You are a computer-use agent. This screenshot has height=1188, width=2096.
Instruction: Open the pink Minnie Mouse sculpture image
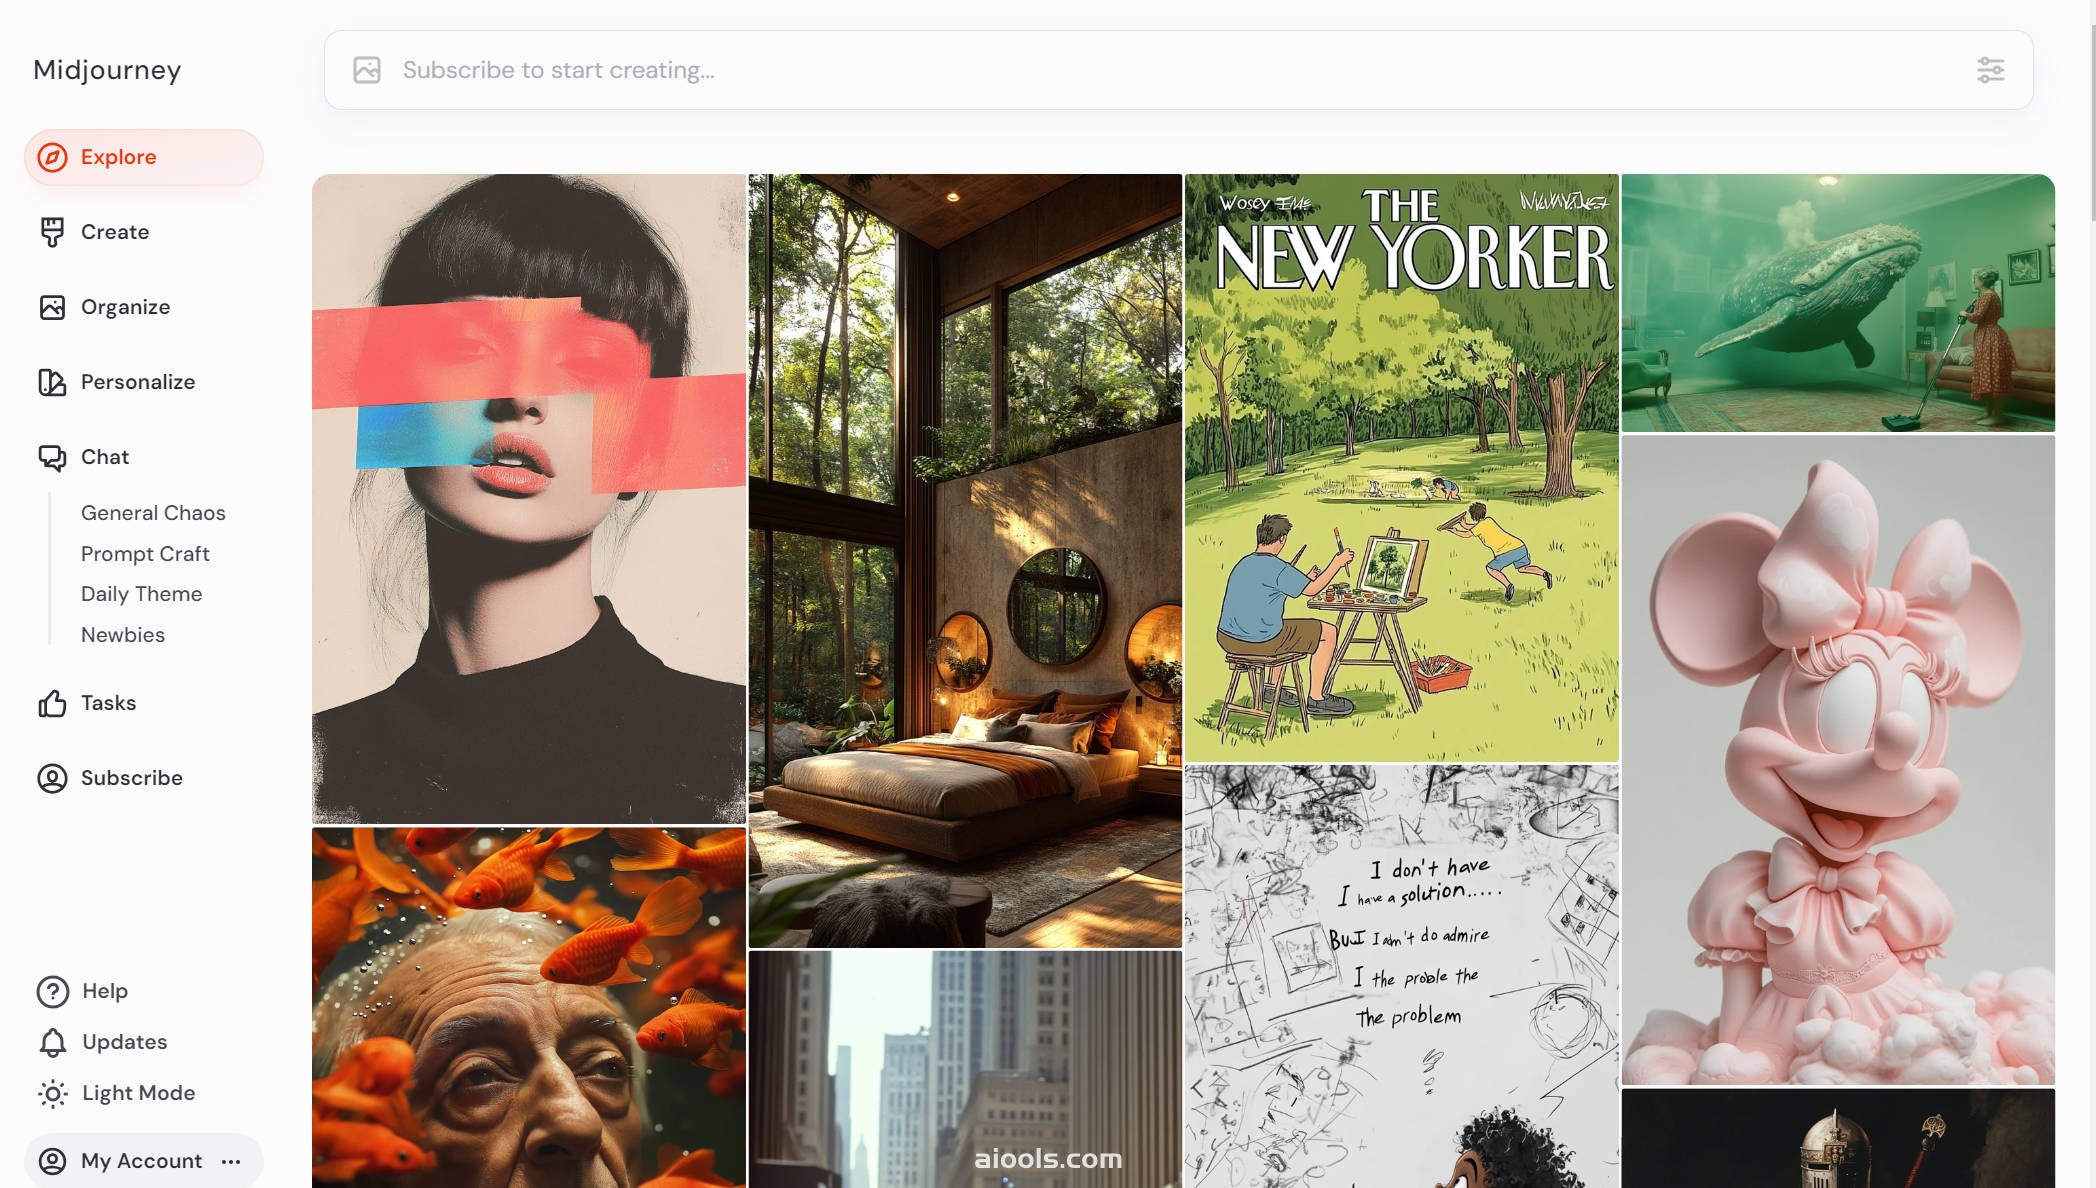(1838, 760)
